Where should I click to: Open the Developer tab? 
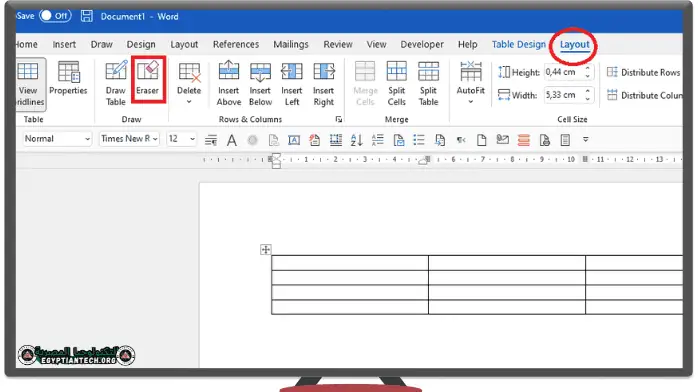point(422,44)
